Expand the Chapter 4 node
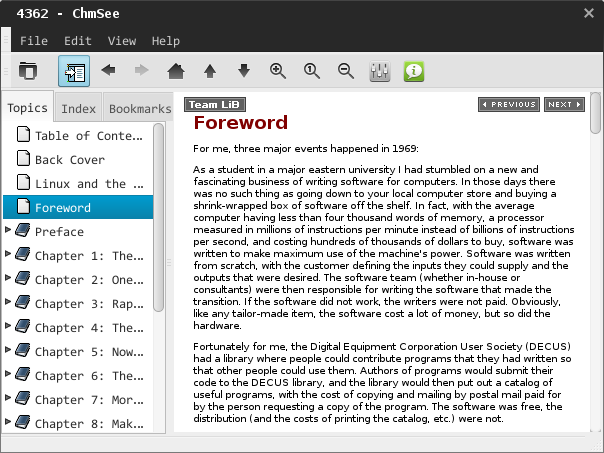This screenshot has width=604, height=453. (x=8, y=326)
